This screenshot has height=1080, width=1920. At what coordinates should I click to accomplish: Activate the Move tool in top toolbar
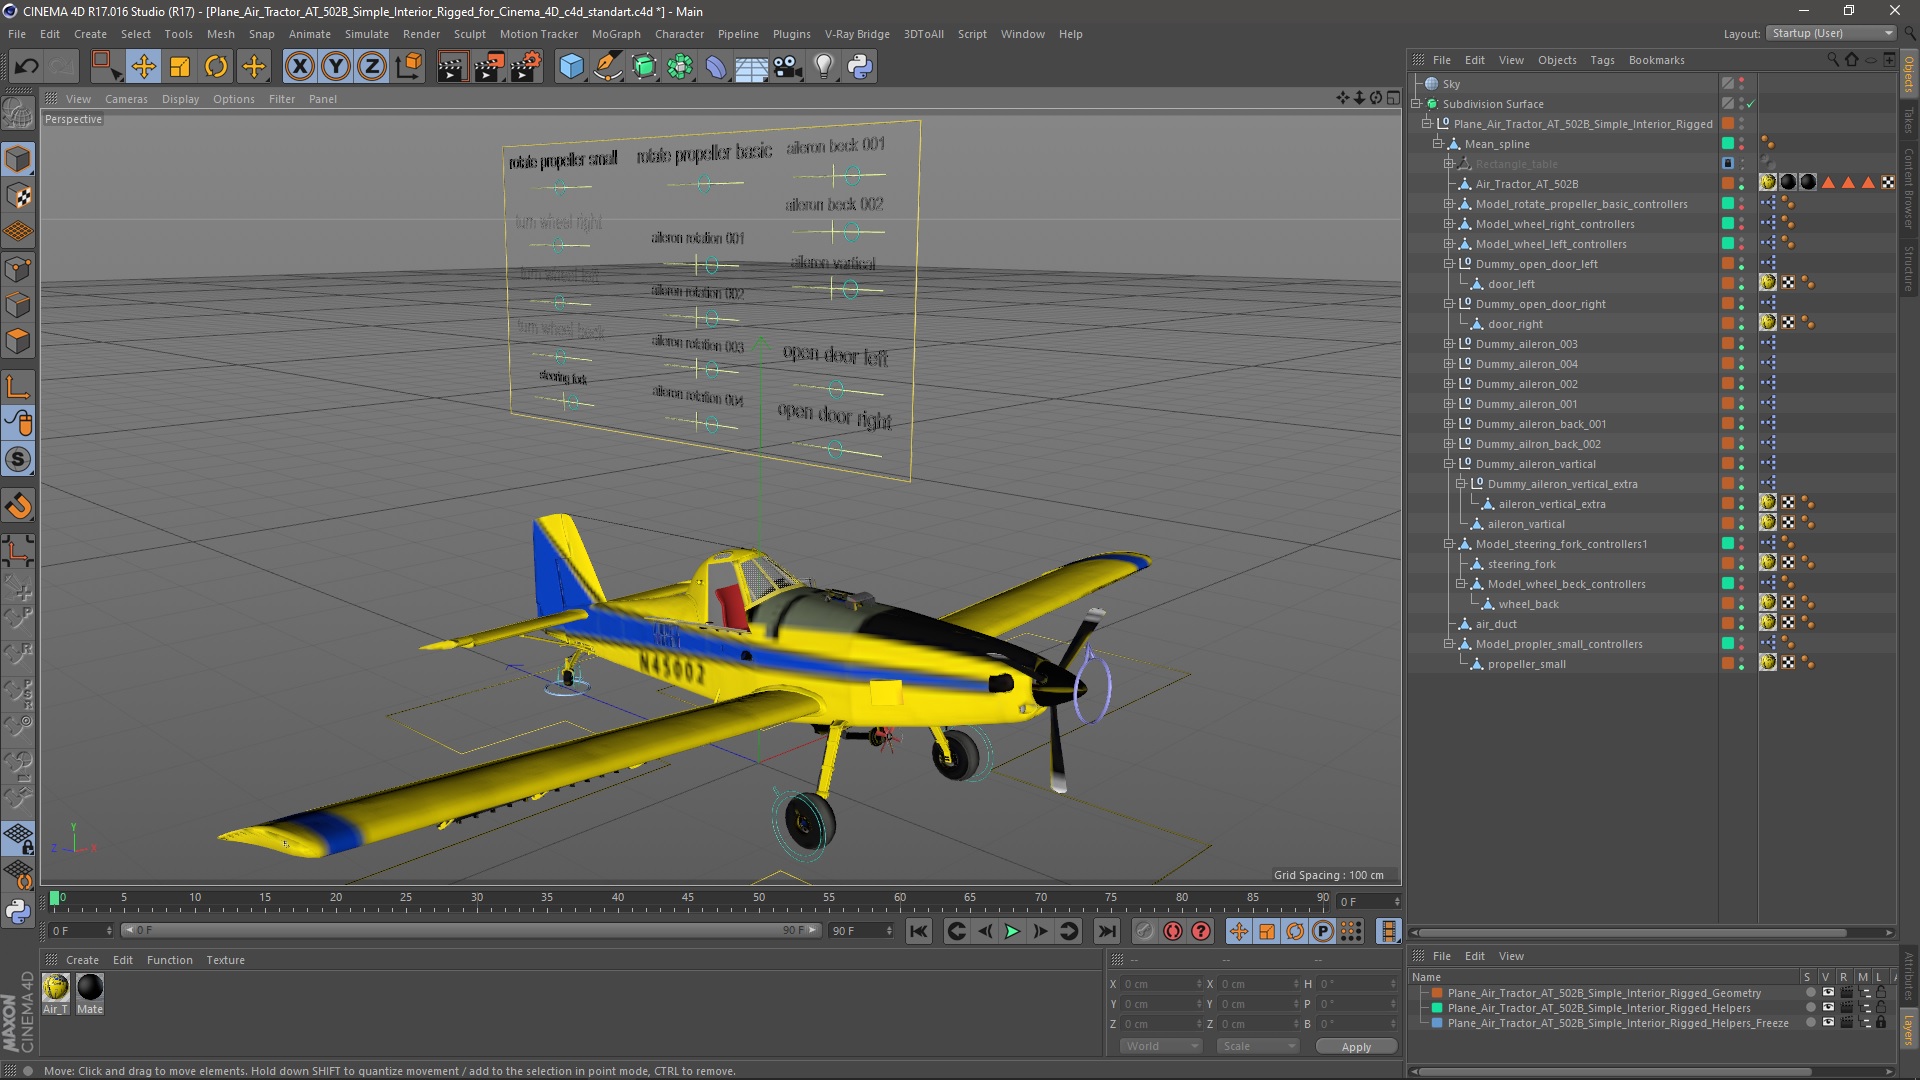(x=143, y=67)
